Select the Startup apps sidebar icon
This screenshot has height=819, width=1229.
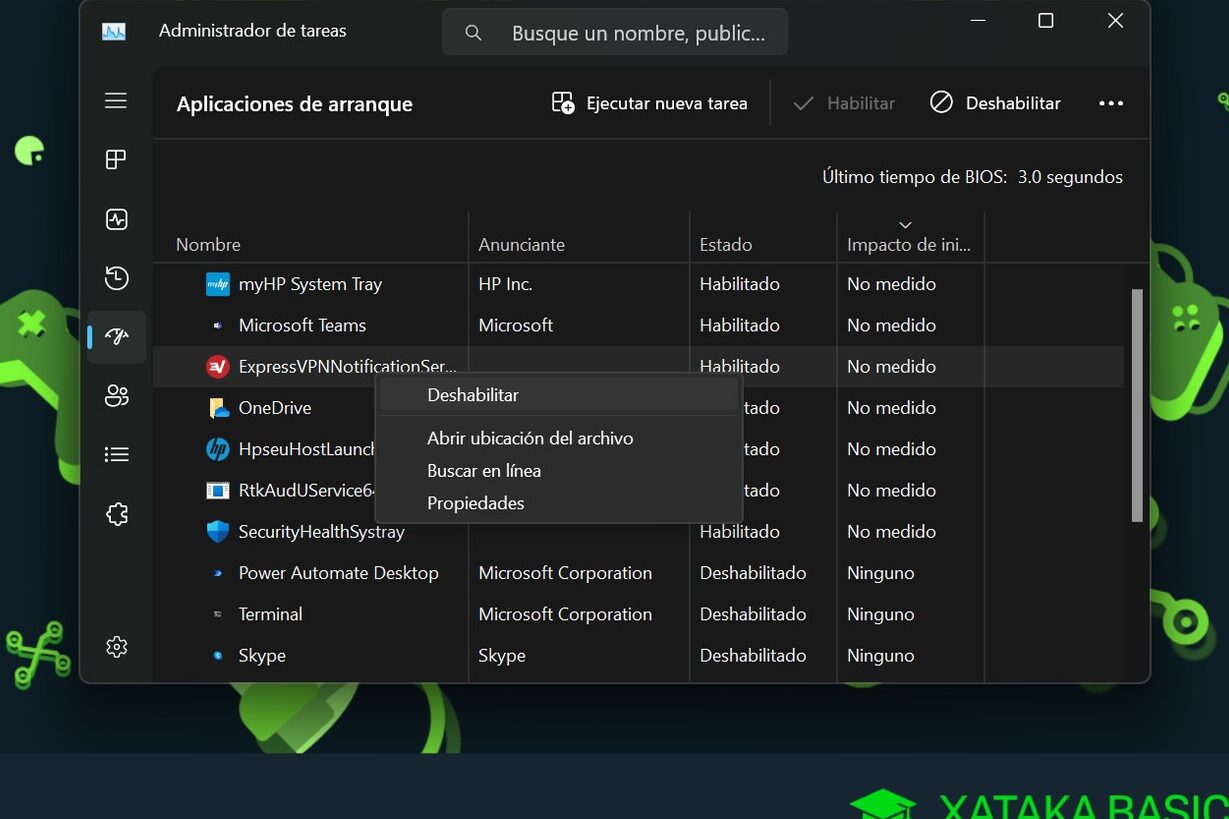pyautogui.click(x=115, y=337)
